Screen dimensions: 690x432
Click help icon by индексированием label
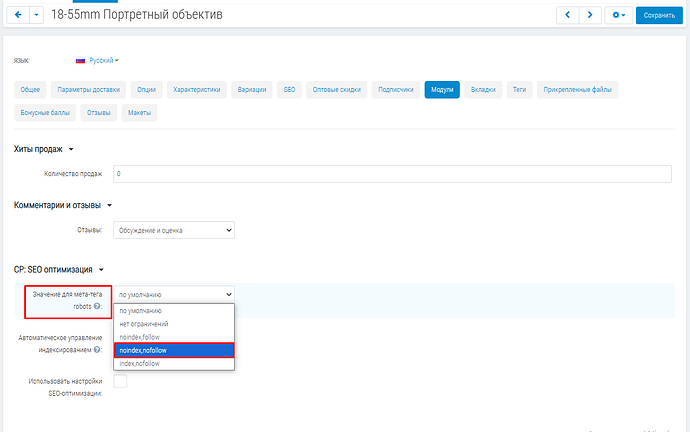[97, 350]
